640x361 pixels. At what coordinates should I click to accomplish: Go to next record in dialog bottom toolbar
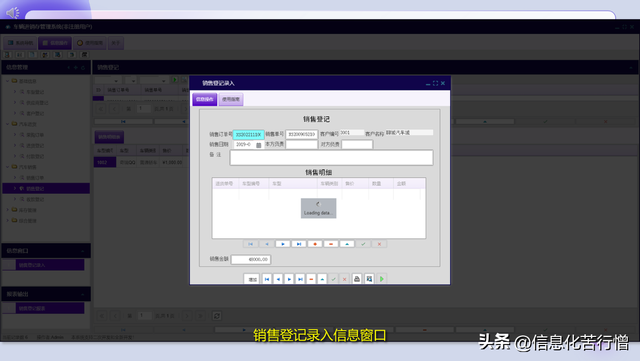point(289,279)
